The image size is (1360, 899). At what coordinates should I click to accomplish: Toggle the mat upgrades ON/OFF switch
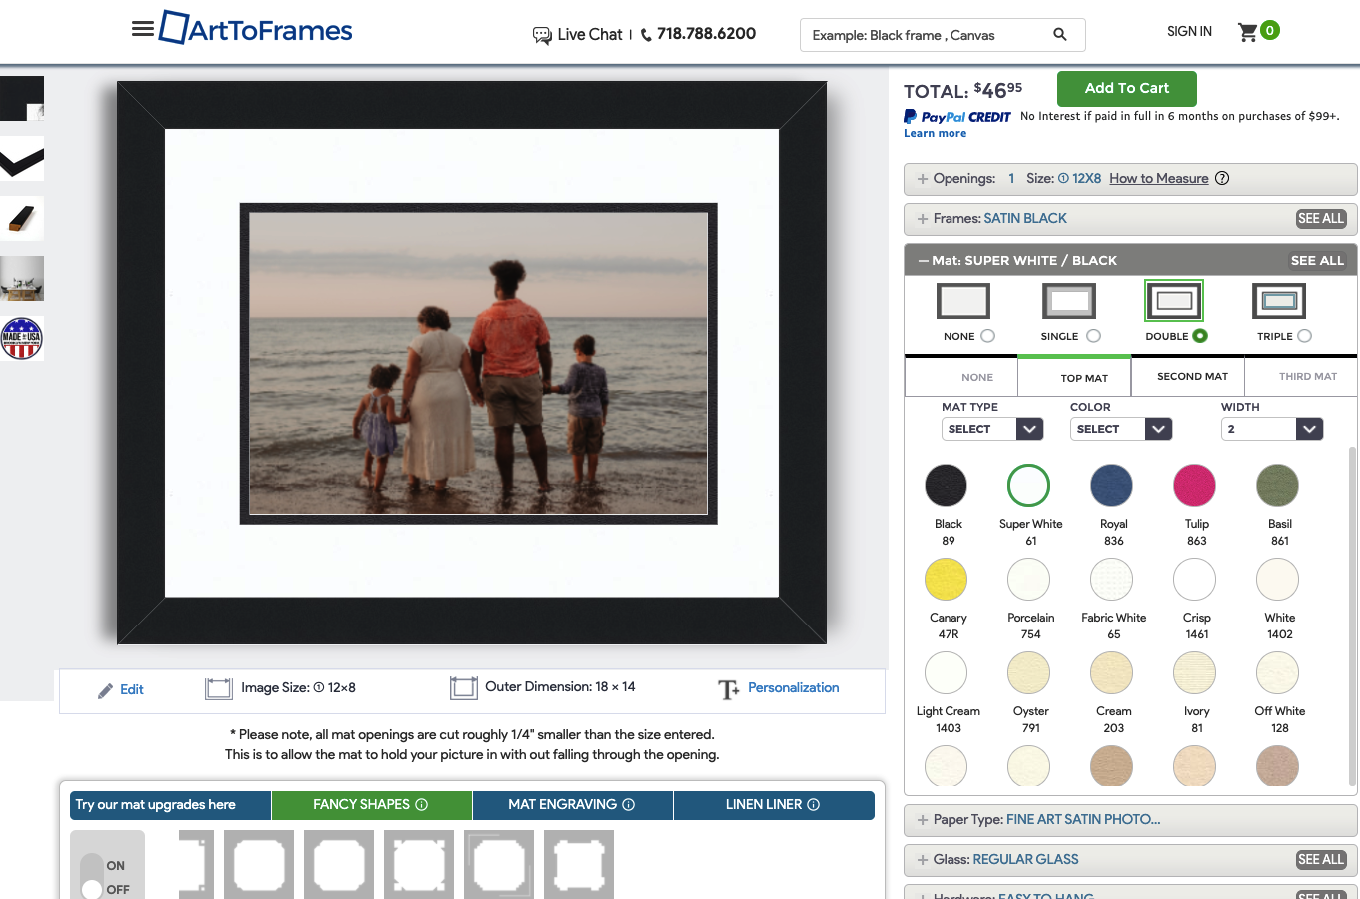(x=93, y=876)
